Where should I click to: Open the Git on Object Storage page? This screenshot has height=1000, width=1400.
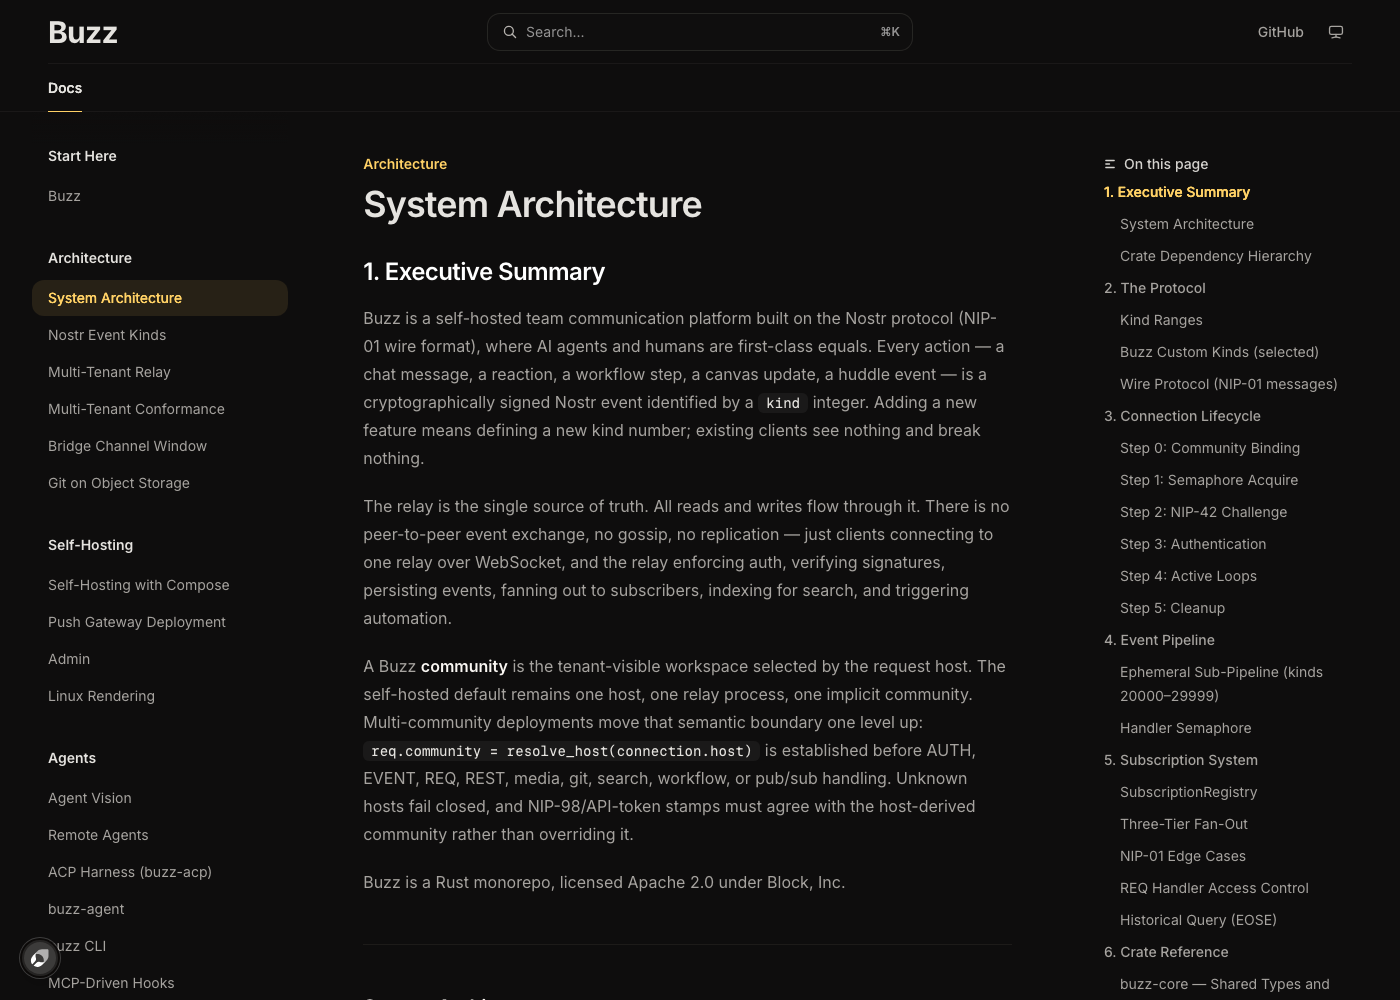click(119, 483)
